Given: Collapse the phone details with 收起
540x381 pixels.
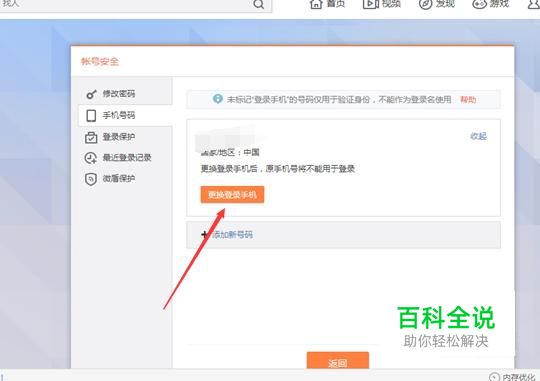Looking at the screenshot, I should coord(479,136).
